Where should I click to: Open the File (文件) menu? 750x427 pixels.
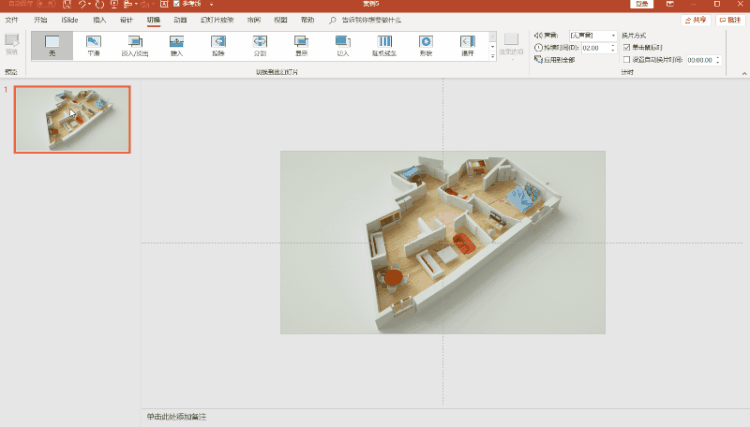pyautogui.click(x=11, y=20)
